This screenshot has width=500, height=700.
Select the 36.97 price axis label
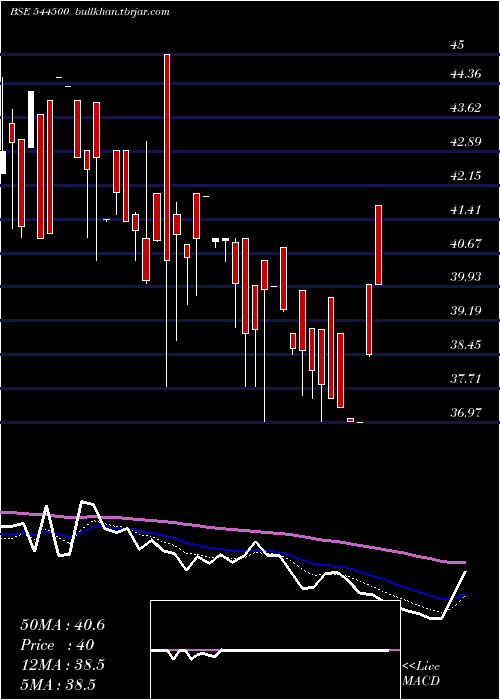click(466, 412)
